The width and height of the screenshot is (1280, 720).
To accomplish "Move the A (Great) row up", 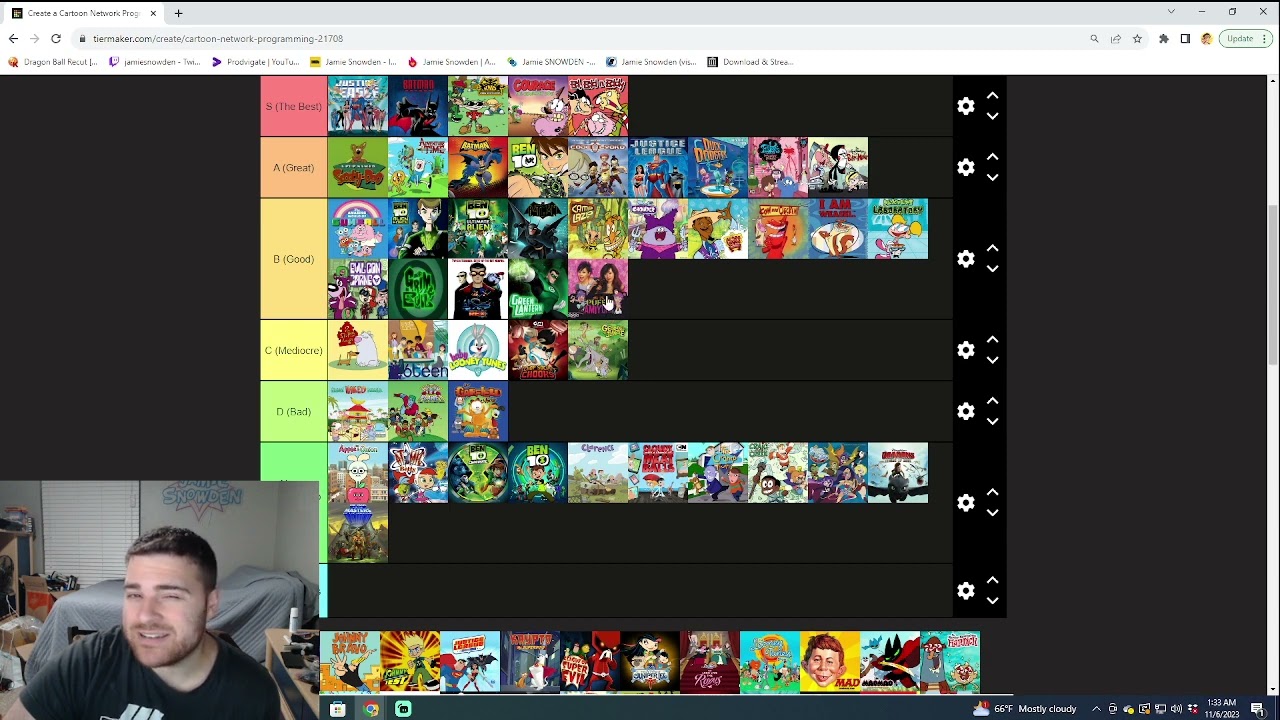I will [x=992, y=157].
